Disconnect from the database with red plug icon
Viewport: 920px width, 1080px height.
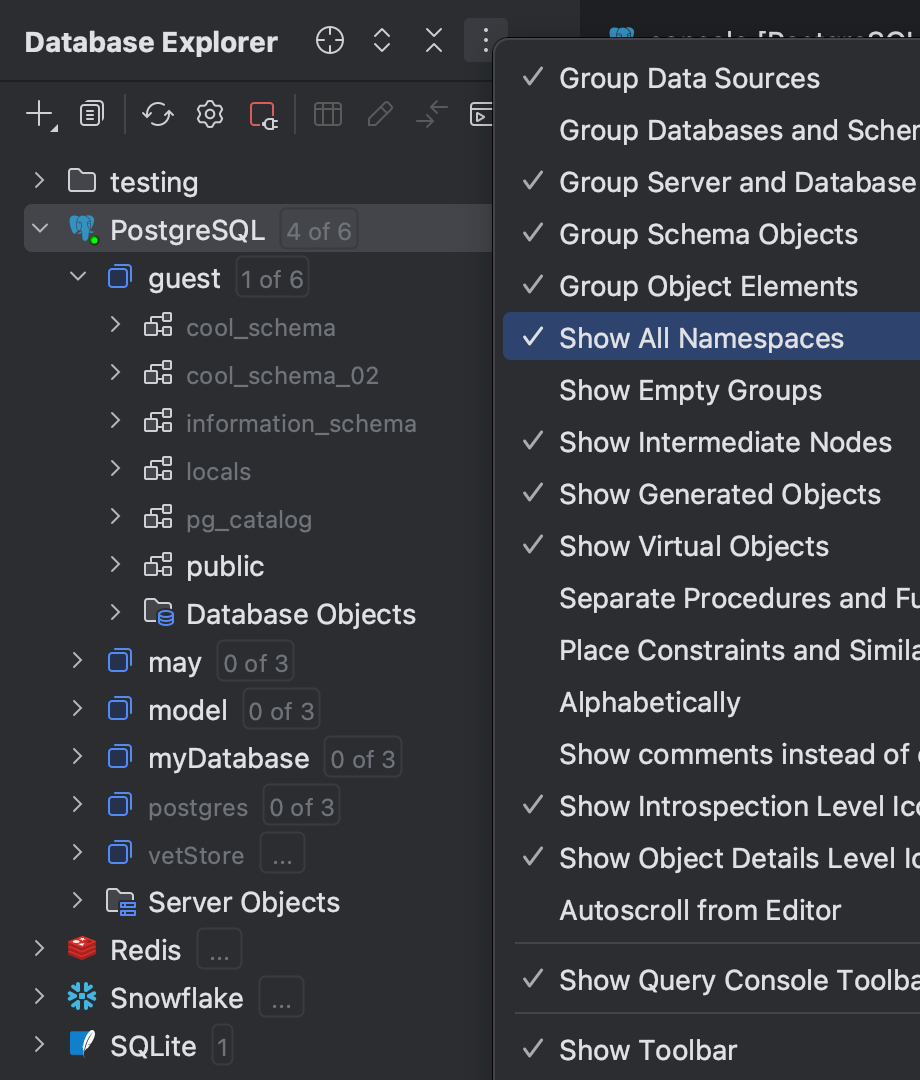pos(261,113)
